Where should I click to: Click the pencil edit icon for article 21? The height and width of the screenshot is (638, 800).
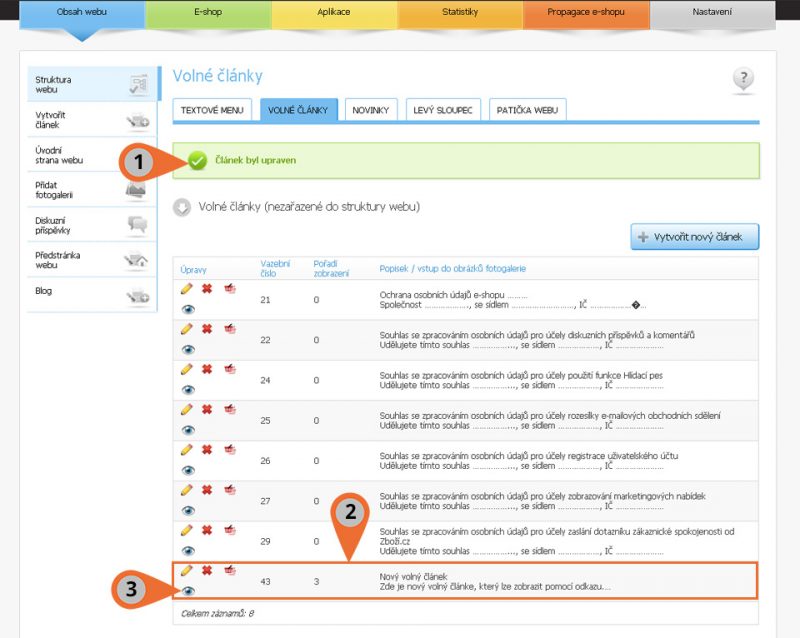click(186, 288)
